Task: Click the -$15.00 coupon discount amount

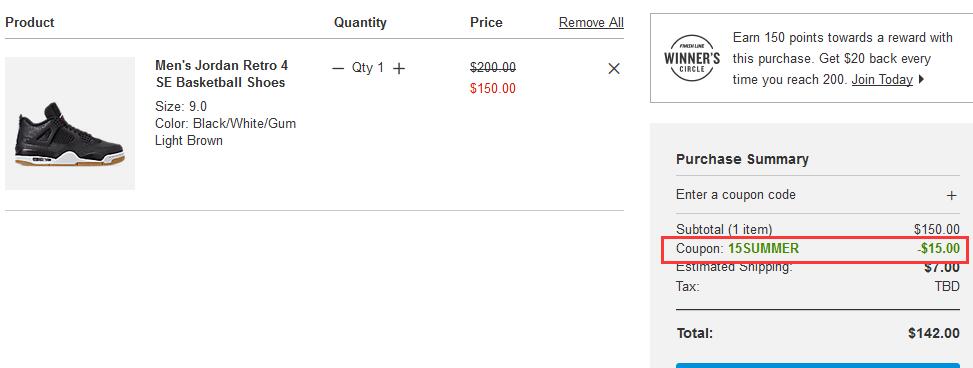Action: tap(938, 249)
